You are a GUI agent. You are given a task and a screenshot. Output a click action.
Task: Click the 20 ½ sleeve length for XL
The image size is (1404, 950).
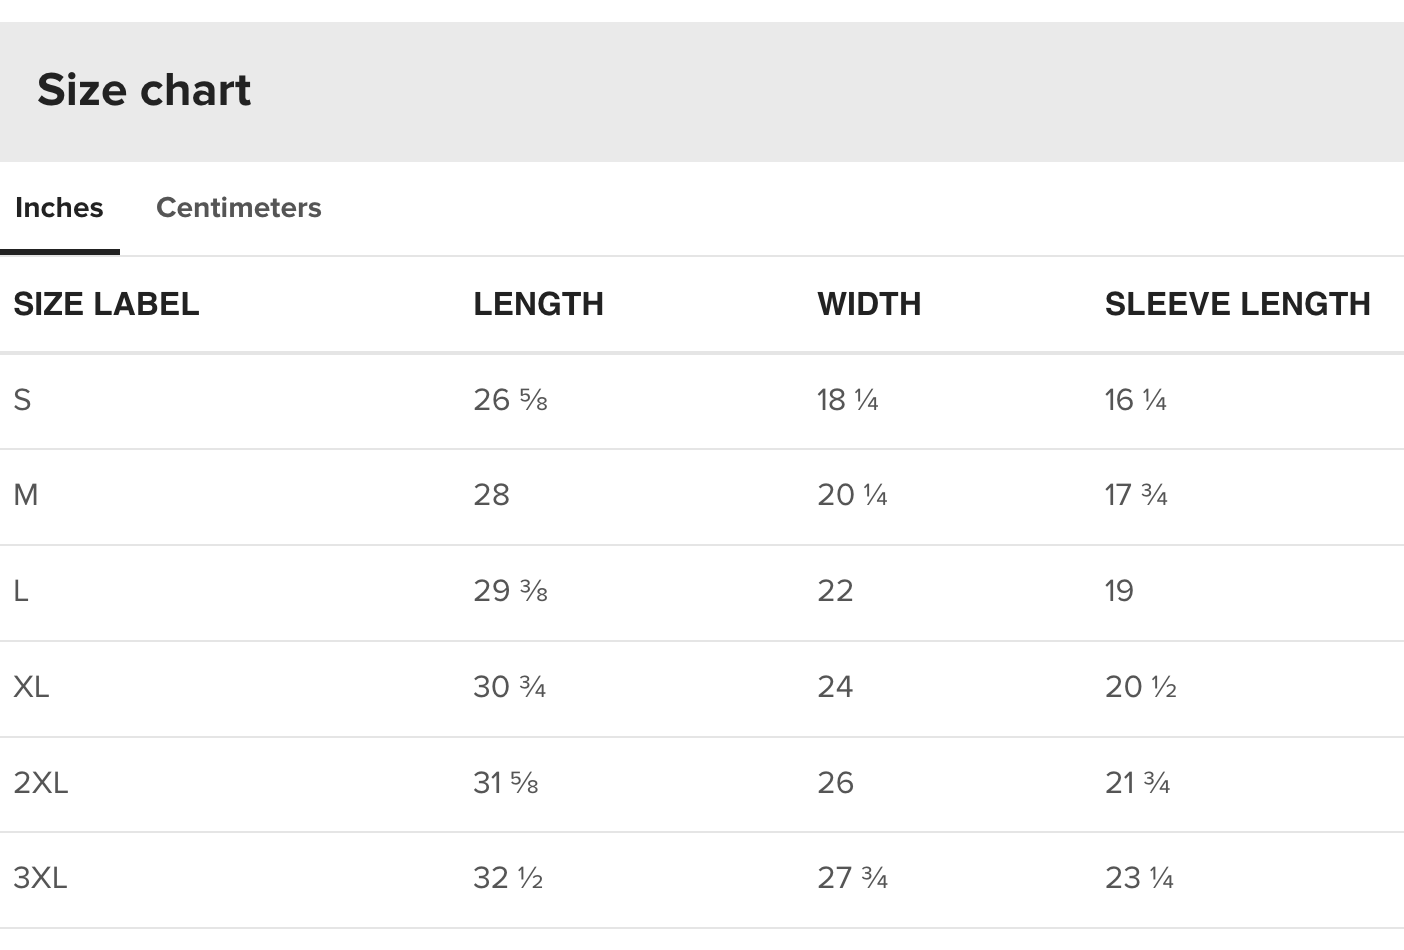point(1140,687)
